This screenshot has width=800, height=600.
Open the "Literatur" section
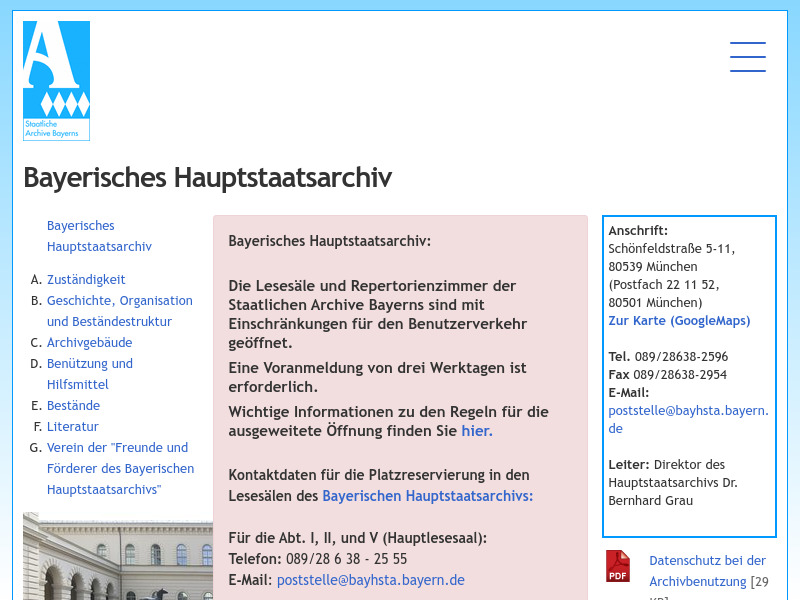click(73, 426)
